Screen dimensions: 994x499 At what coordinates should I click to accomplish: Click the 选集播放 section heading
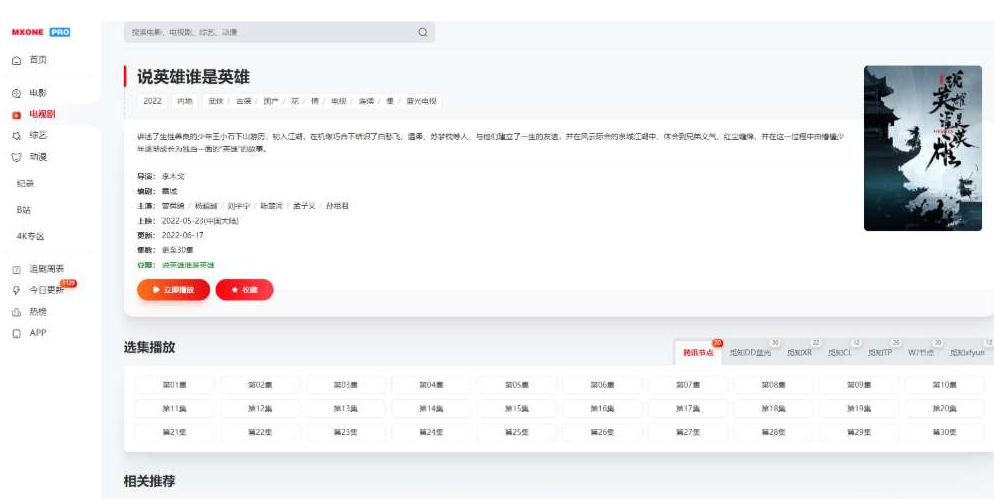click(x=150, y=347)
